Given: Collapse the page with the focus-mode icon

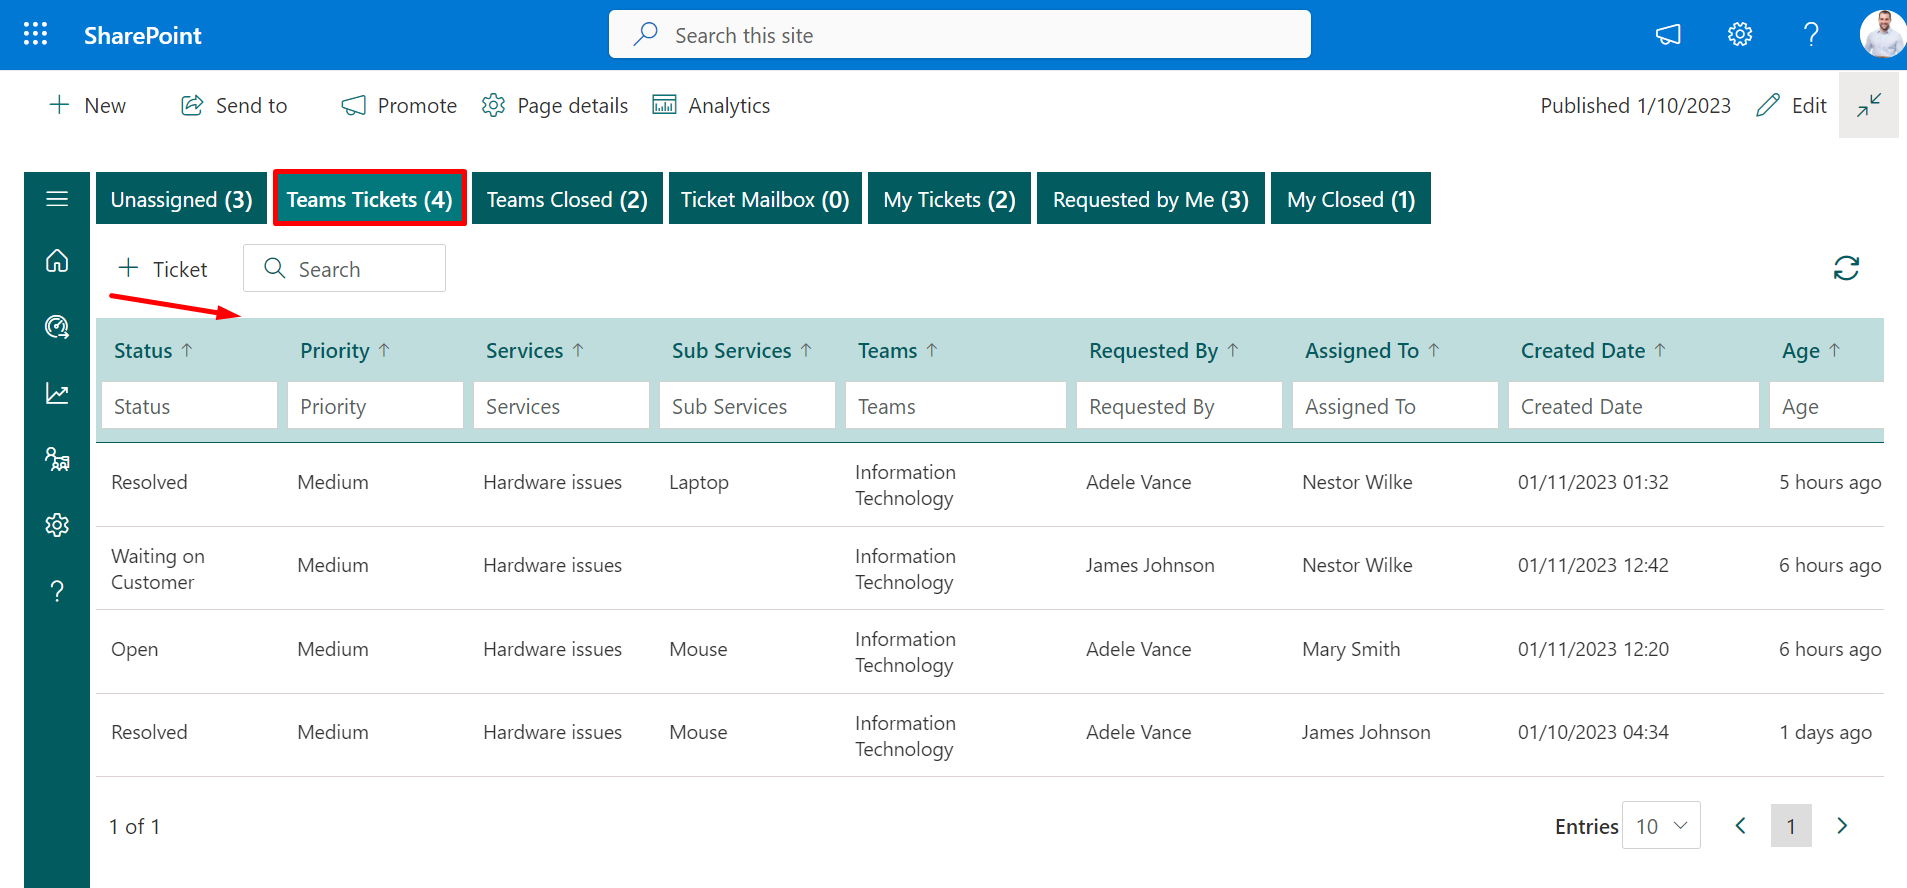Looking at the screenshot, I should pyautogui.click(x=1869, y=105).
